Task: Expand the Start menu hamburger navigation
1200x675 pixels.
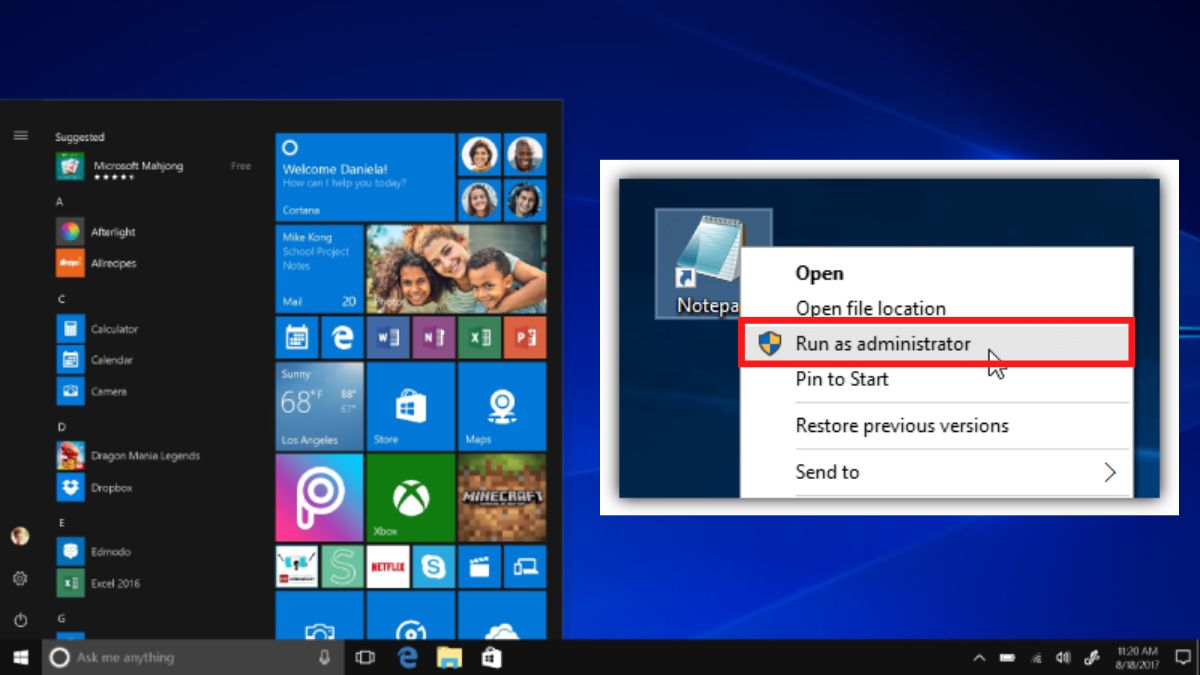Action: click(20, 136)
